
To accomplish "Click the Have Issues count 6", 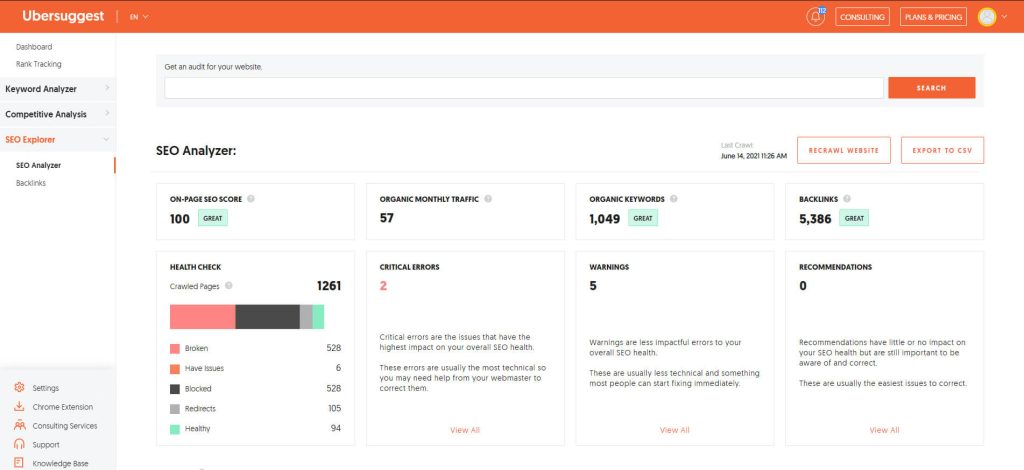I will pos(338,368).
